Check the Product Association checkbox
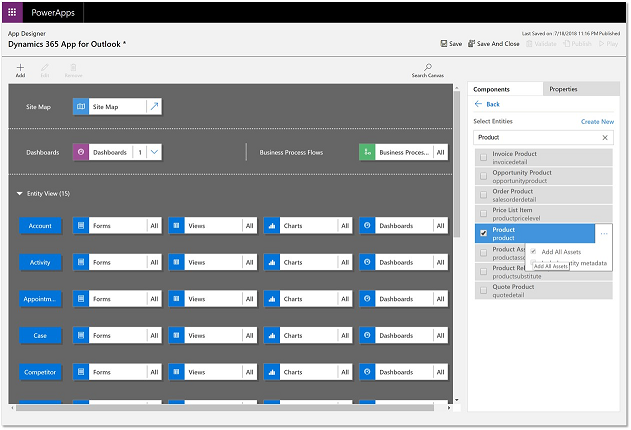 483,253
